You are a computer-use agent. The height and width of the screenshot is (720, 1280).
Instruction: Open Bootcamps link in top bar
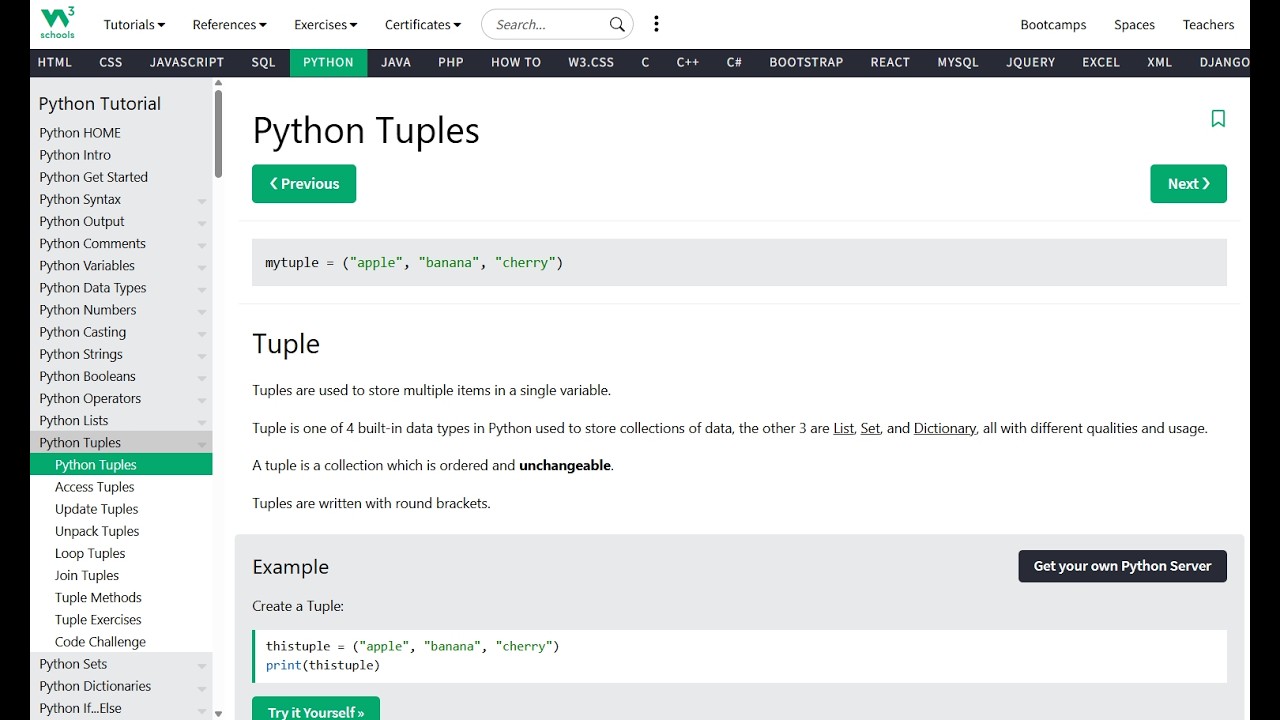click(1053, 24)
